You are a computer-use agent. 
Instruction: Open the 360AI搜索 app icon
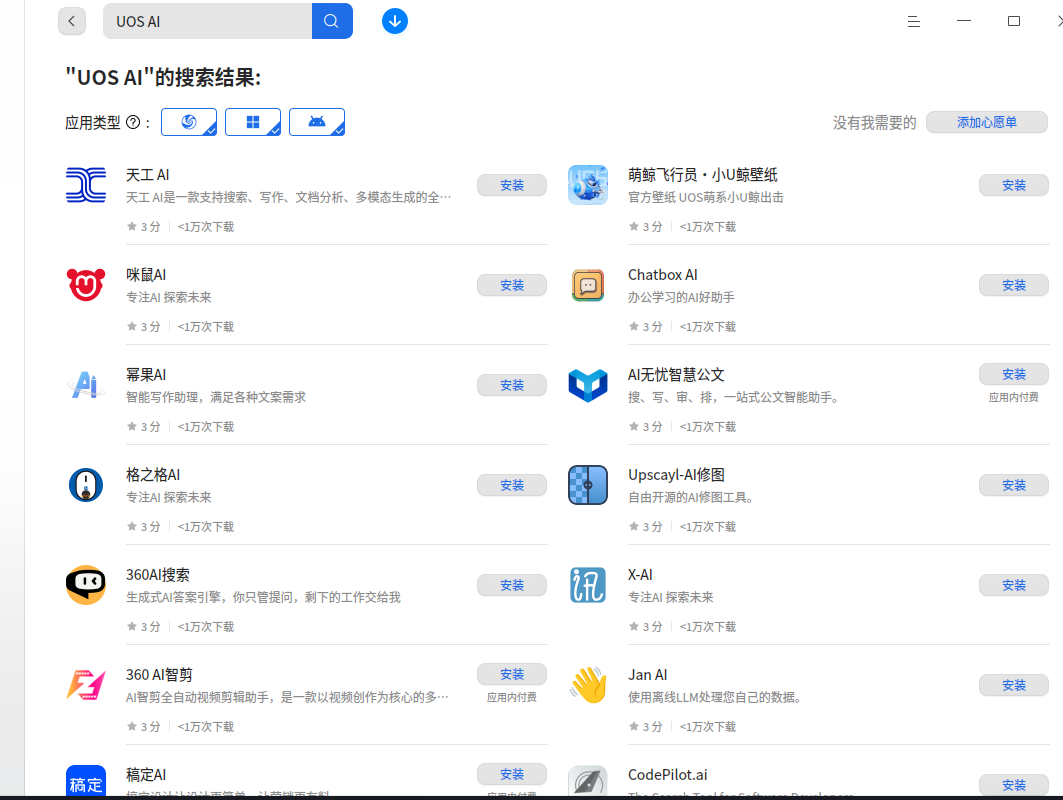[x=86, y=585]
